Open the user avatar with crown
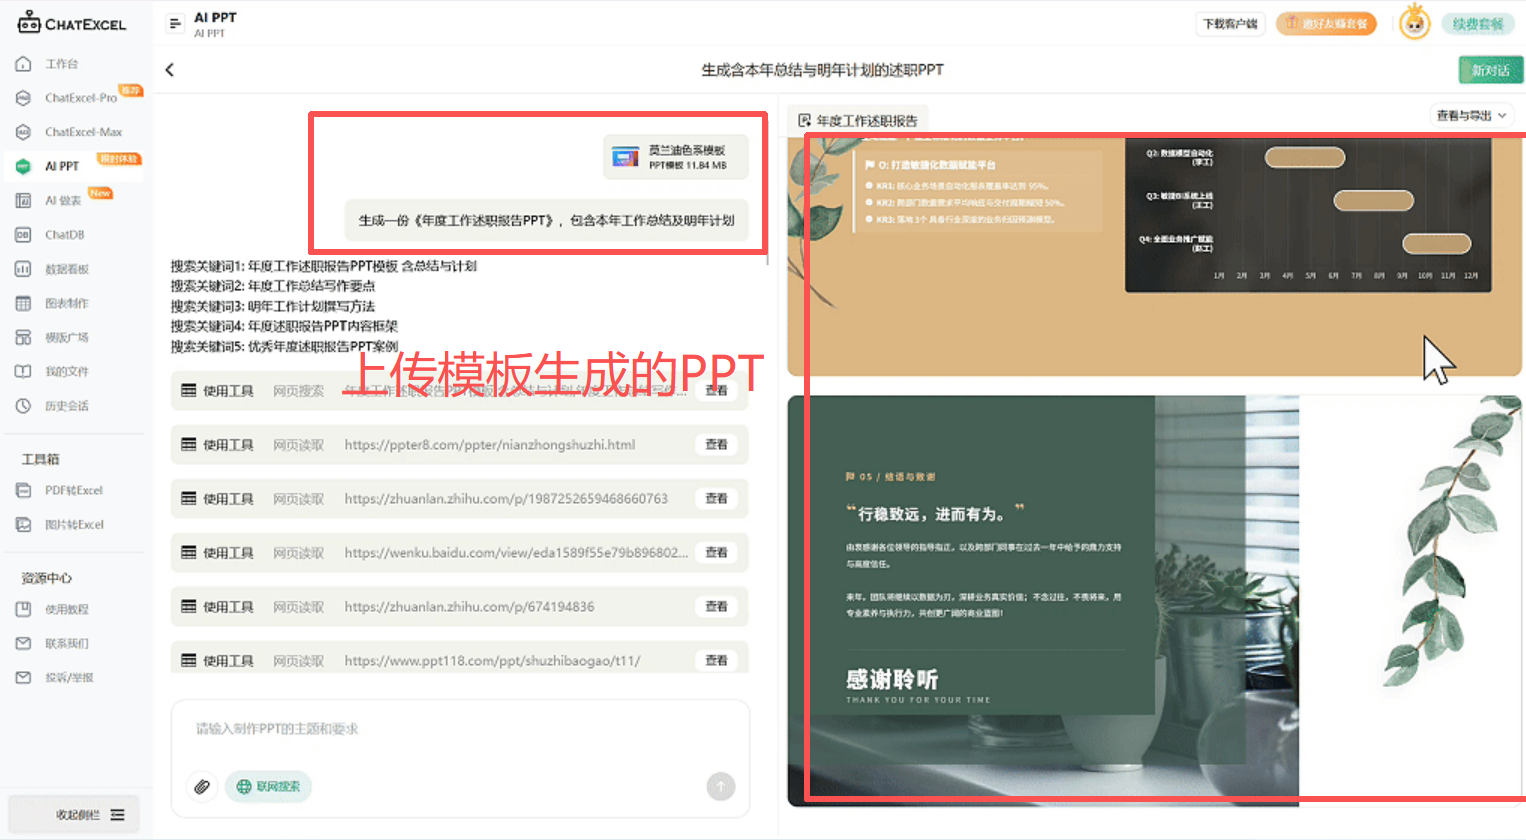Image resolution: width=1526 pixels, height=840 pixels. point(1414,22)
